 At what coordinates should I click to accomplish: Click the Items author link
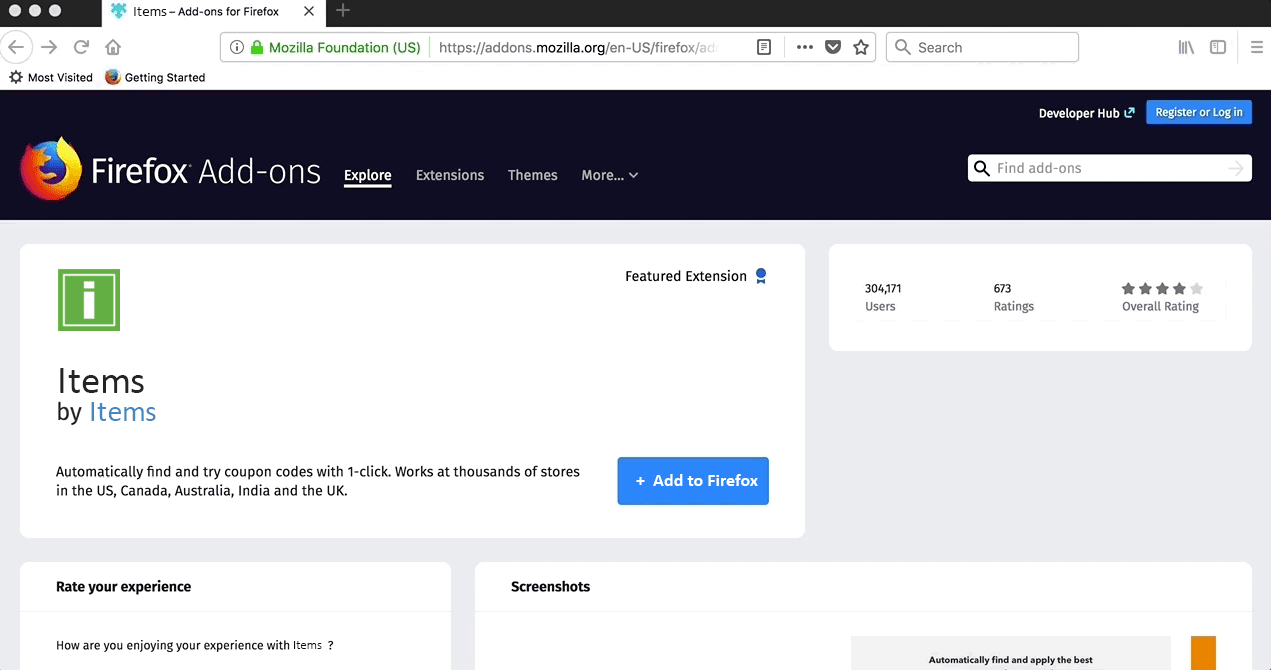click(x=122, y=412)
